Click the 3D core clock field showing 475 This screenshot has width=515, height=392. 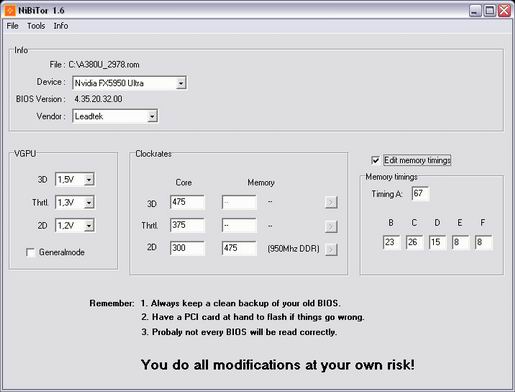(187, 202)
